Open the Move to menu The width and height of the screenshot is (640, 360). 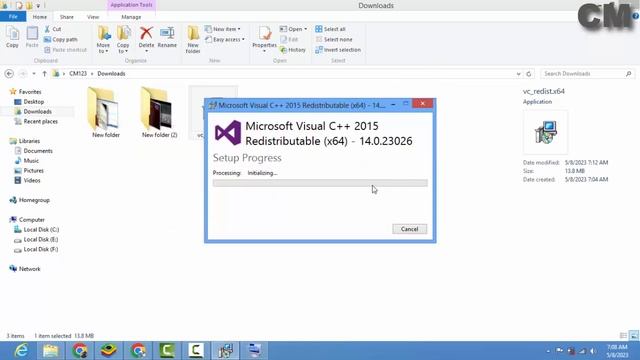pos(103,40)
